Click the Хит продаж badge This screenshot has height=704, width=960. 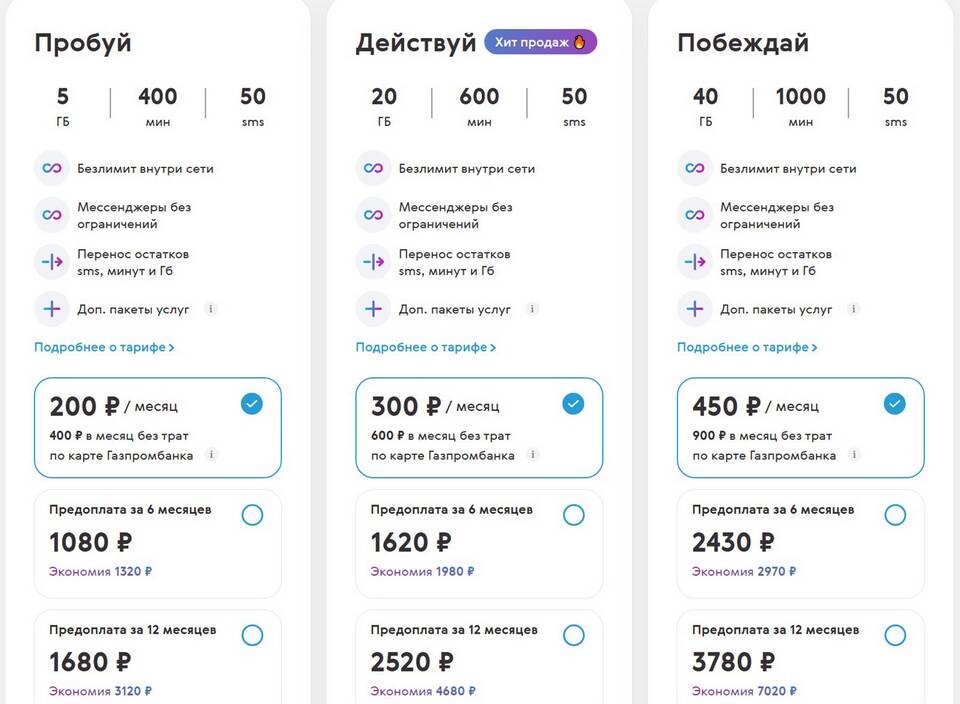tap(541, 42)
